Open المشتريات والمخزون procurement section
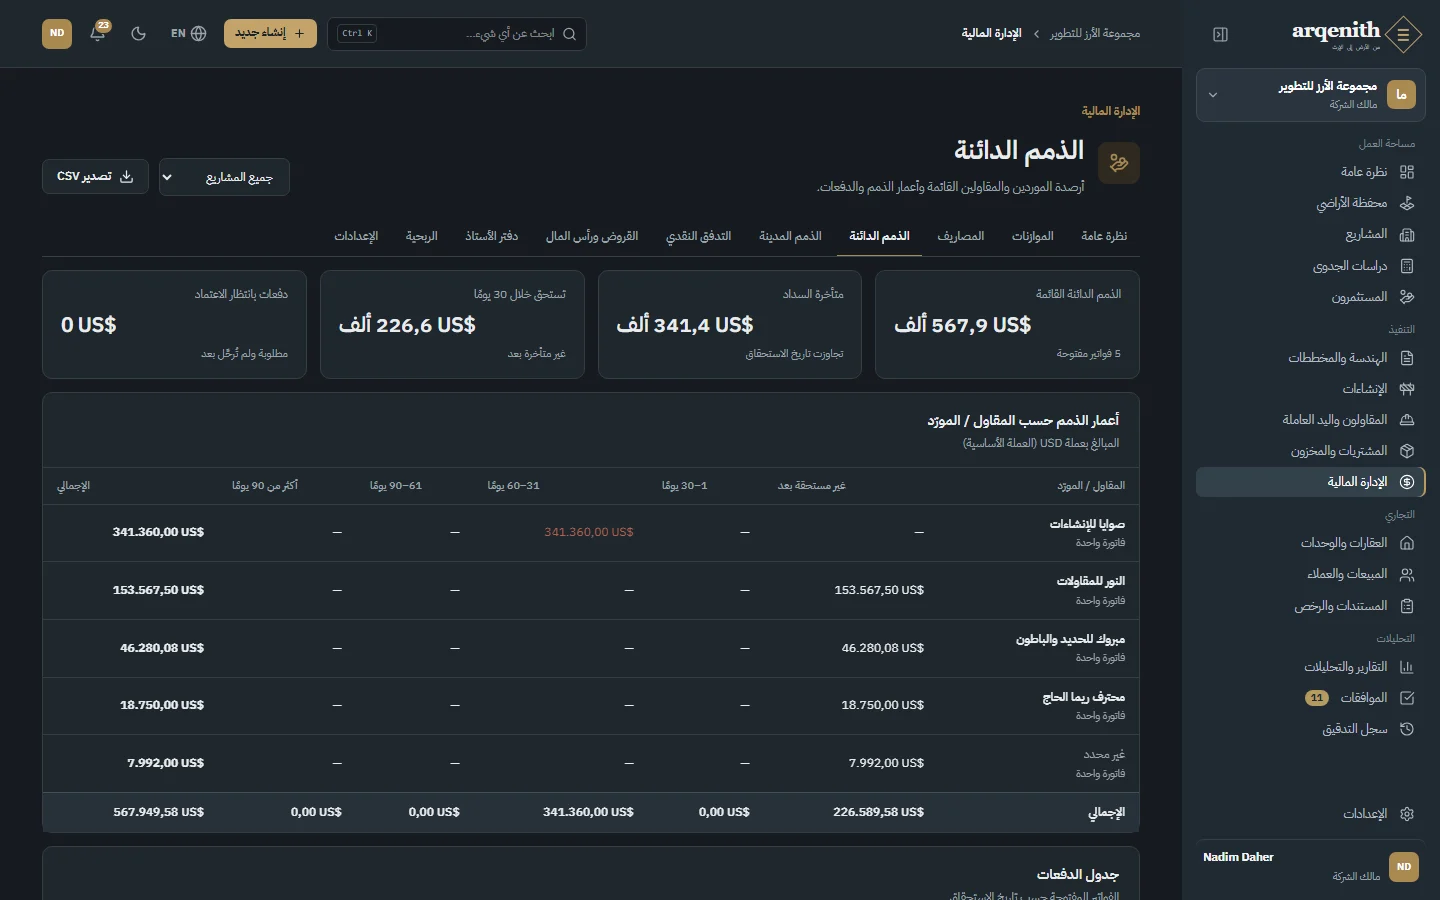This screenshot has height=900, width=1440. [1310, 451]
